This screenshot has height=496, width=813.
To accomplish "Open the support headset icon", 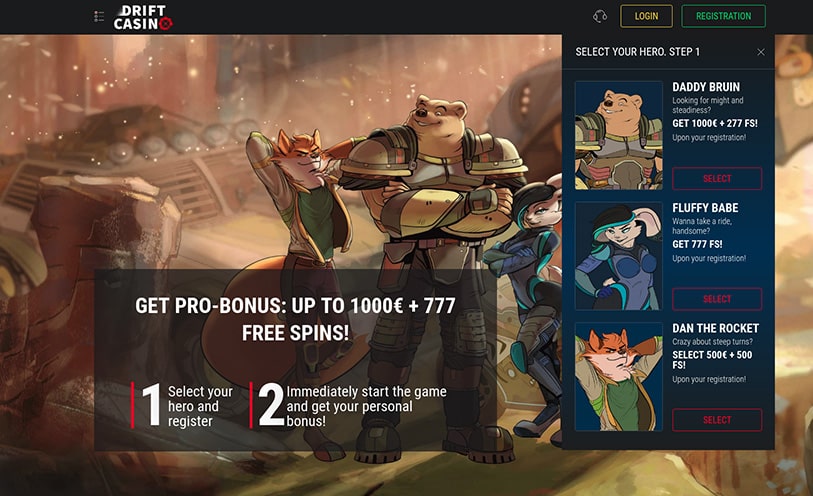I will click(x=600, y=16).
